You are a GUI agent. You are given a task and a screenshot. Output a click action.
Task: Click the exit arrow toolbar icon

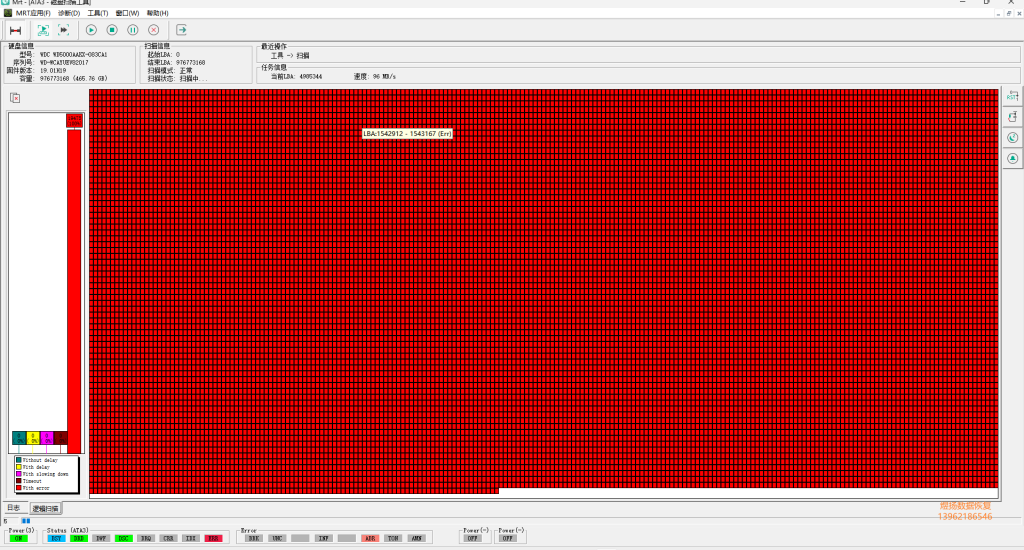(182, 30)
